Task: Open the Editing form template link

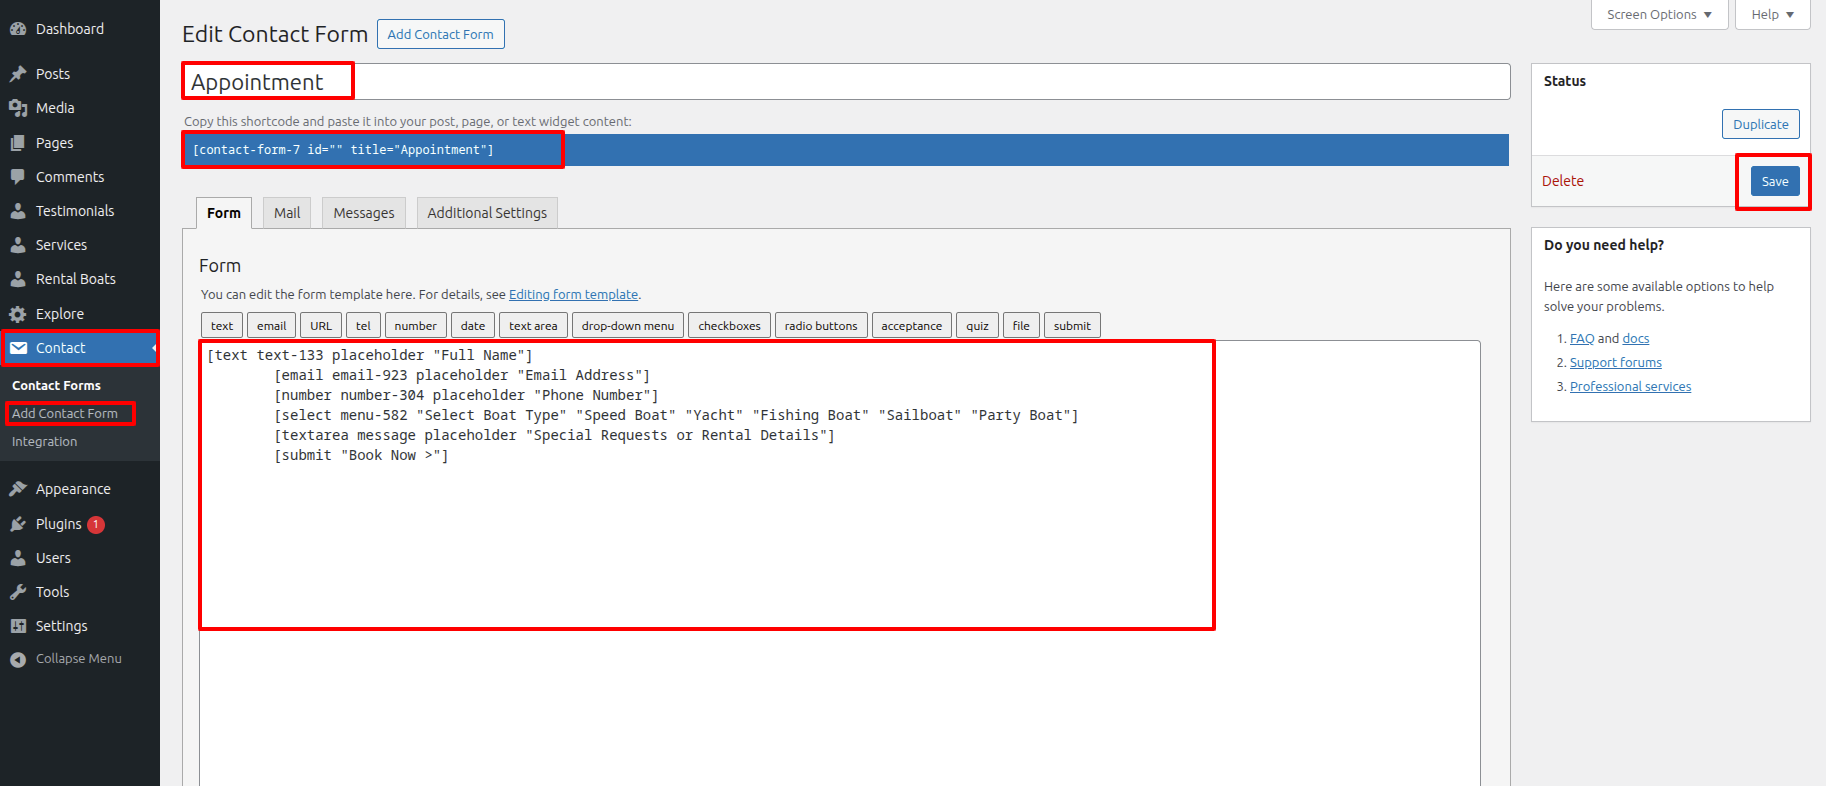Action: [573, 295]
